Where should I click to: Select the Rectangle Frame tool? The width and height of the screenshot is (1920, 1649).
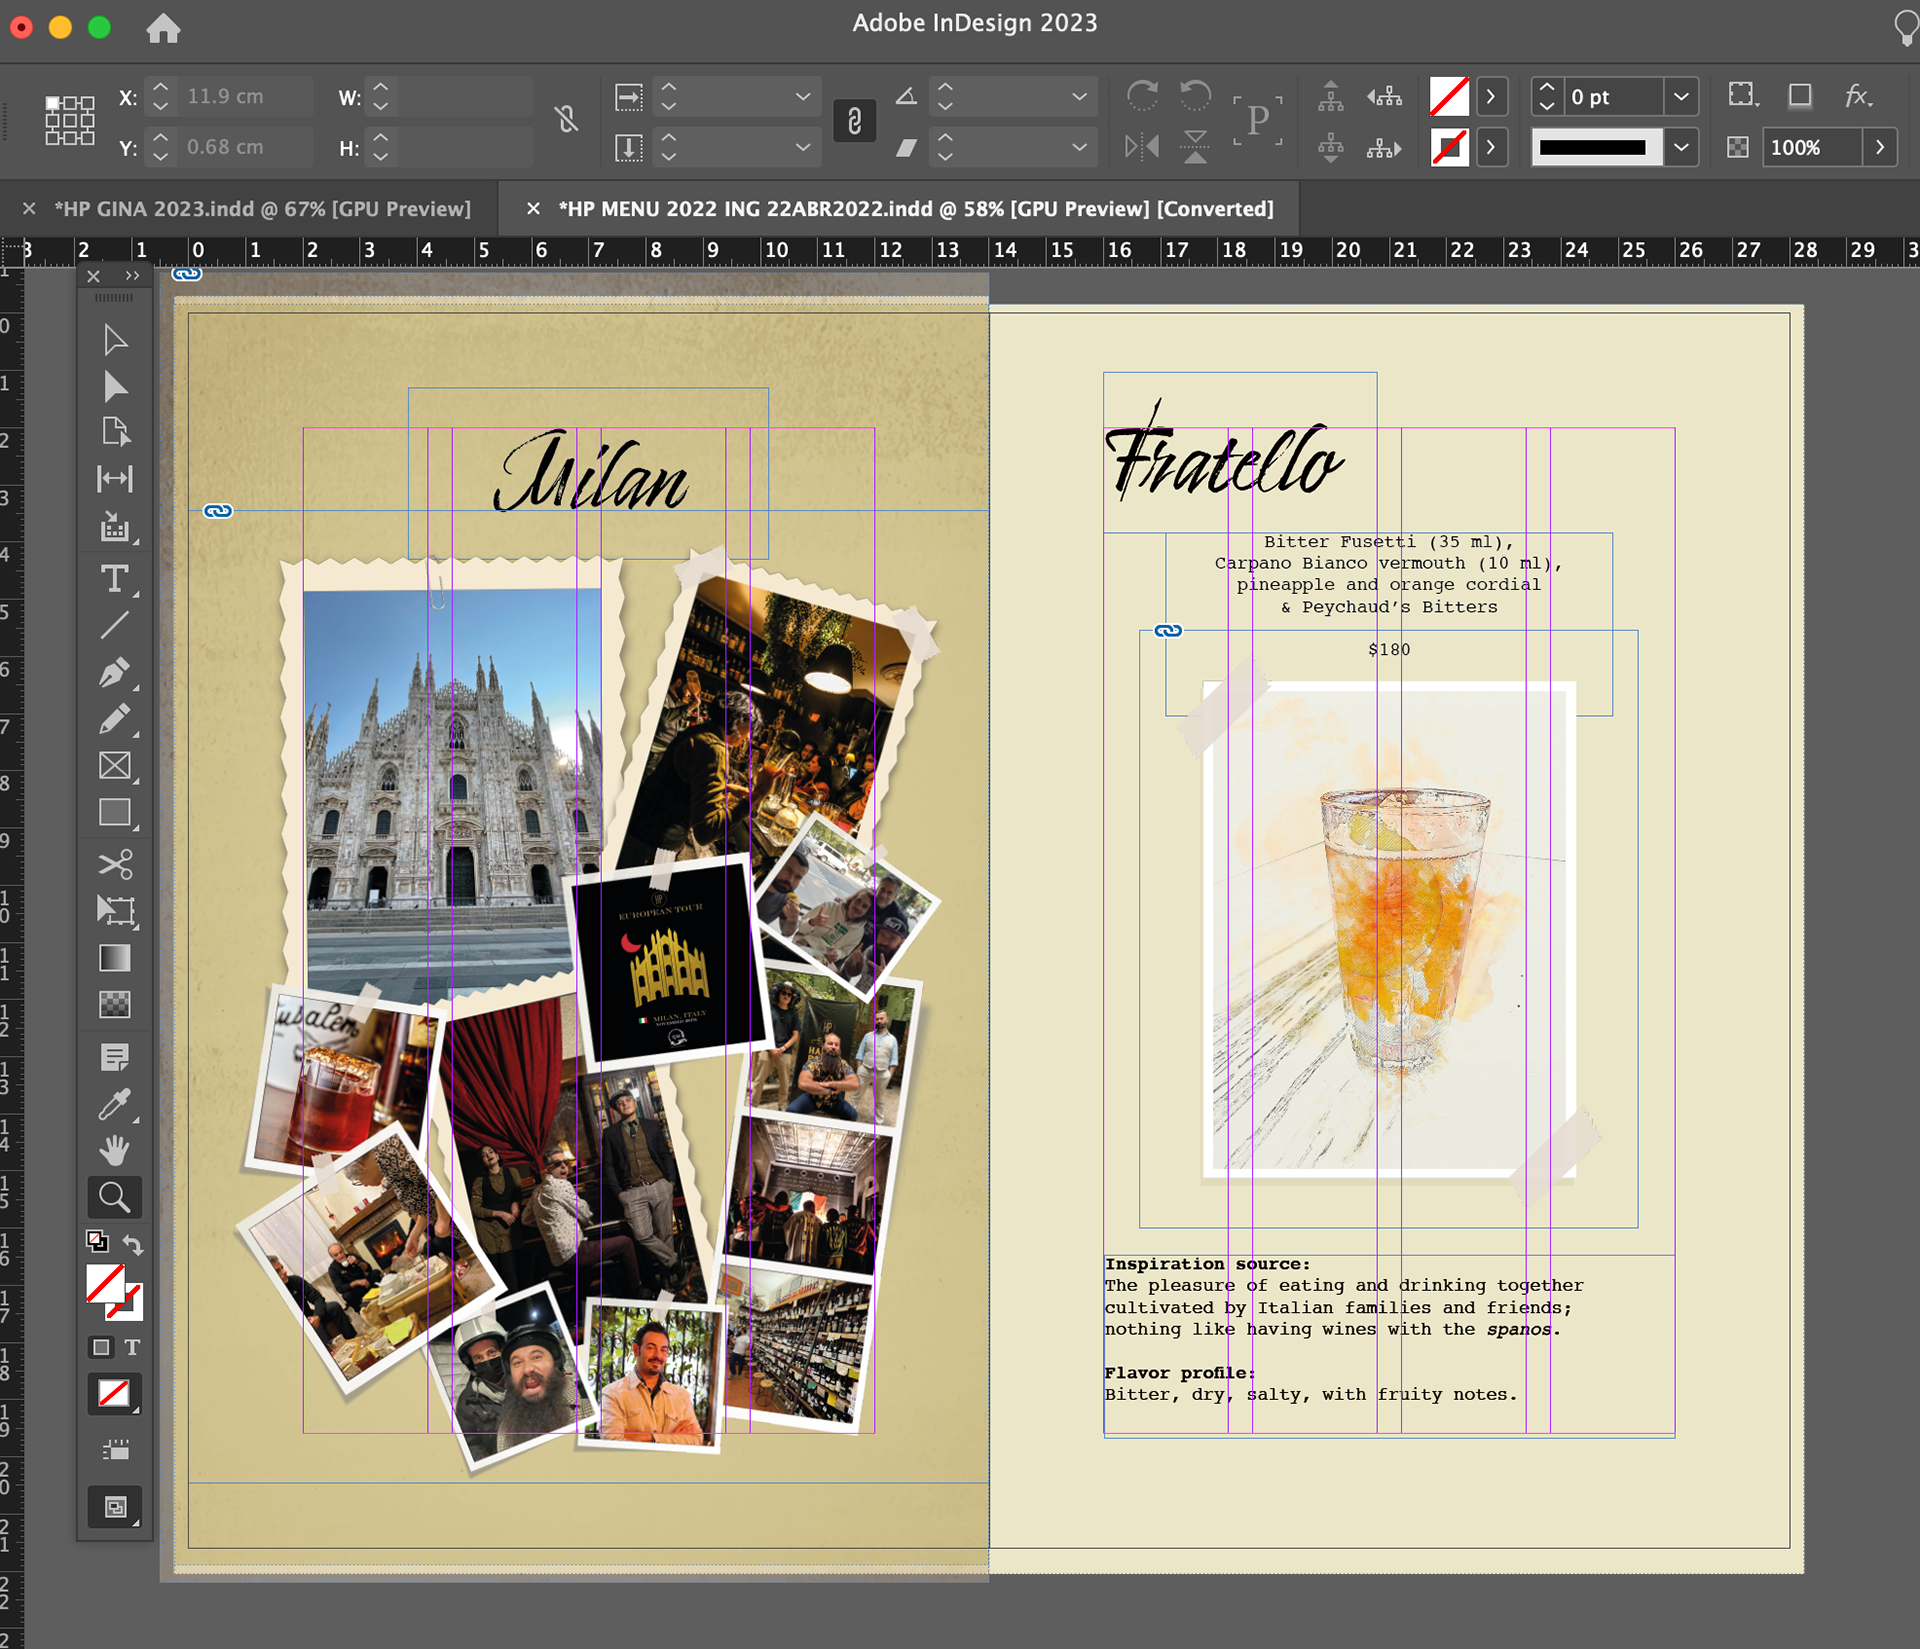click(x=114, y=766)
